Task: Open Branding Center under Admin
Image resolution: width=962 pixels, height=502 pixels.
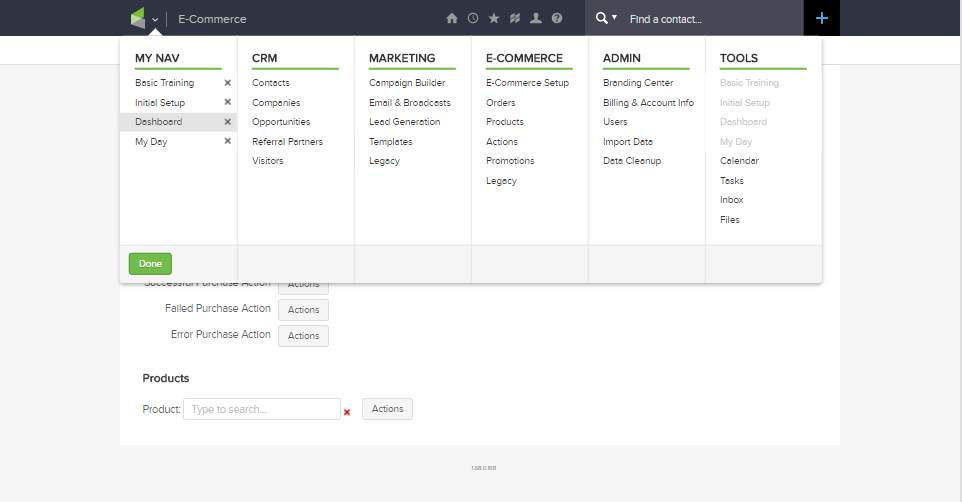Action: click(x=638, y=83)
